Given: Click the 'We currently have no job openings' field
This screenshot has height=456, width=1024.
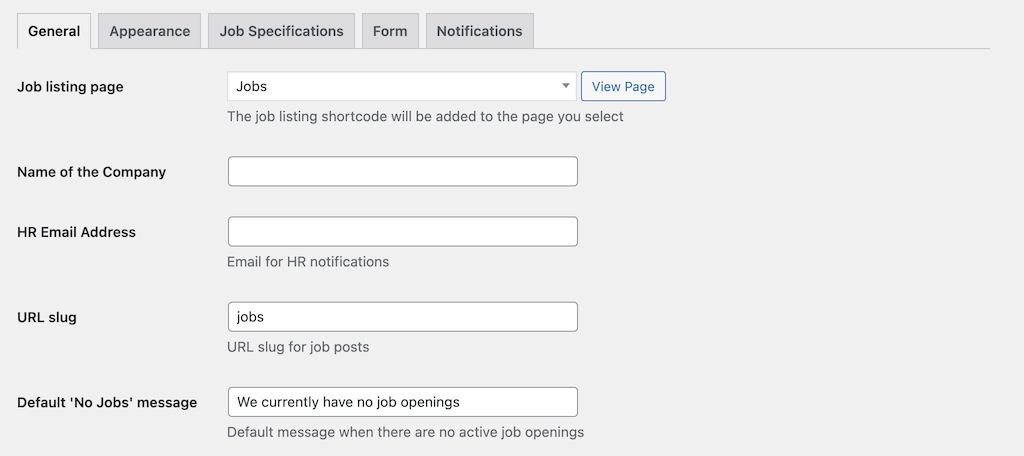Looking at the screenshot, I should (x=402, y=402).
